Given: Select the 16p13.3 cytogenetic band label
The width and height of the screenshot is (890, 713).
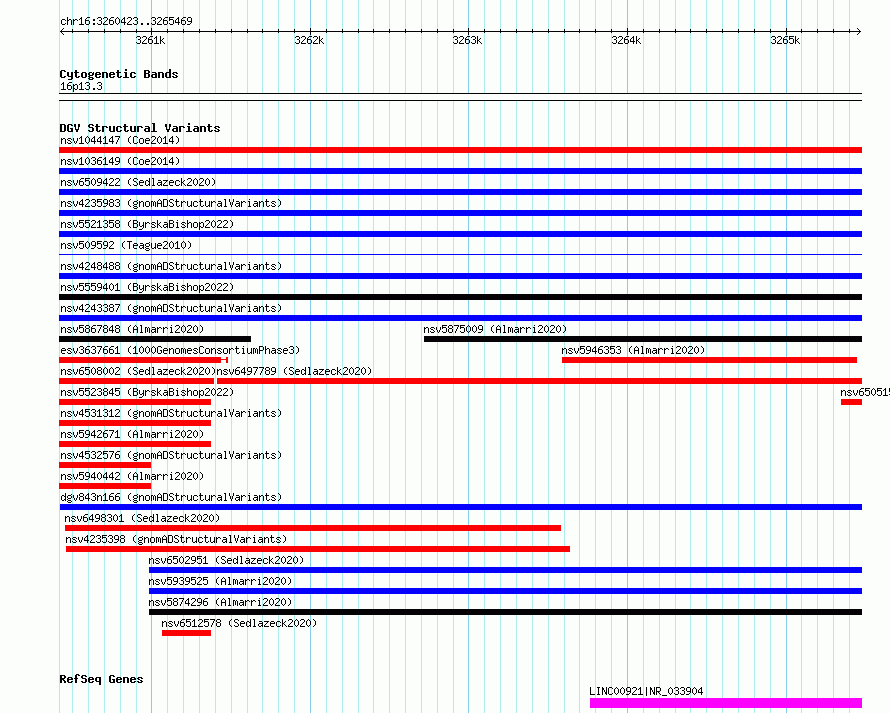Looking at the screenshot, I should coord(81,86).
